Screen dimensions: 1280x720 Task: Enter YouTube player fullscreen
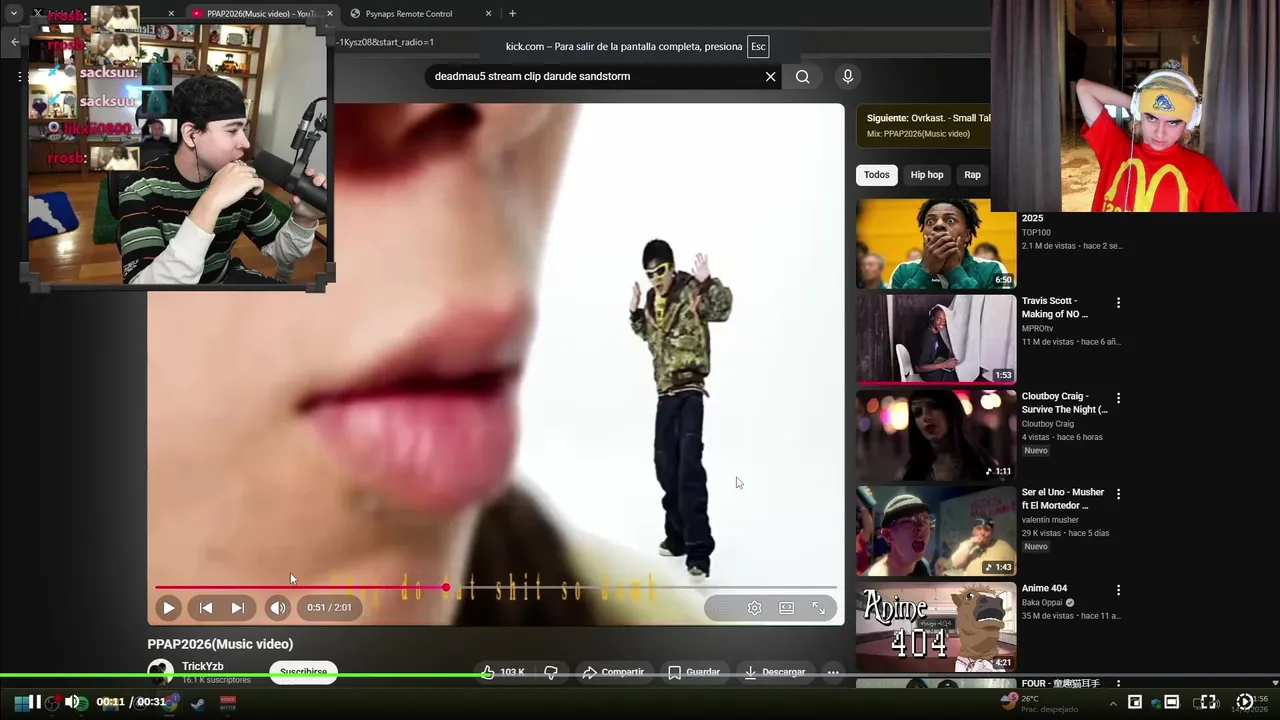coord(818,608)
